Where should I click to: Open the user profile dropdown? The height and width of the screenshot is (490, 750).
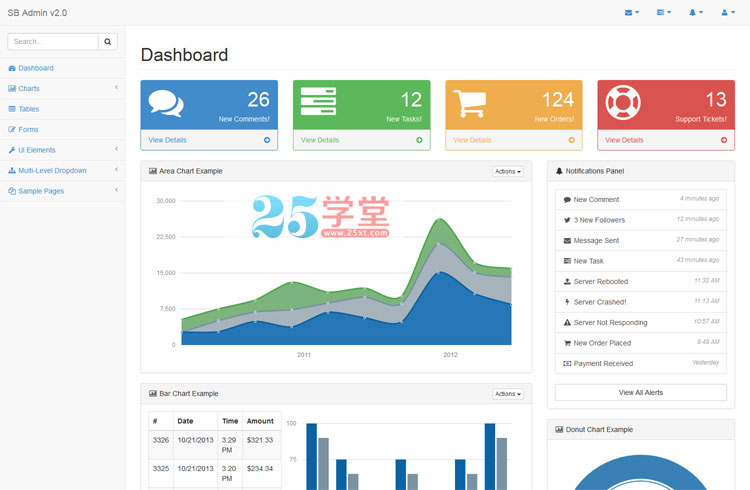click(728, 12)
